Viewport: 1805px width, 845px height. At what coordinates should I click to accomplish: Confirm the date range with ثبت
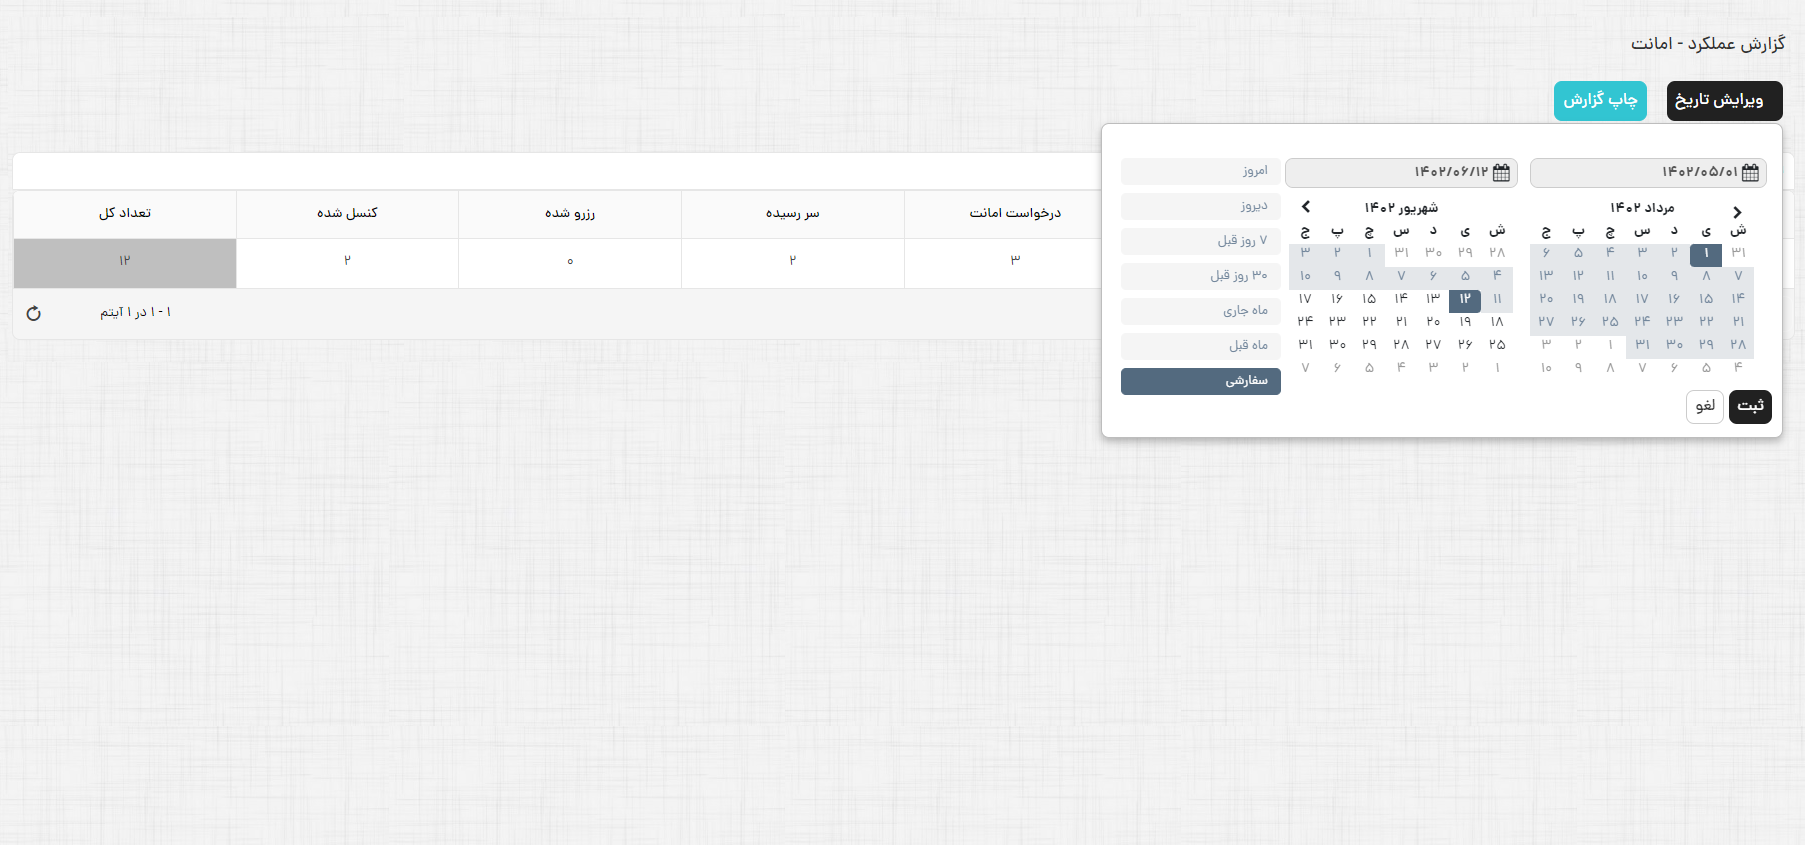tap(1750, 406)
